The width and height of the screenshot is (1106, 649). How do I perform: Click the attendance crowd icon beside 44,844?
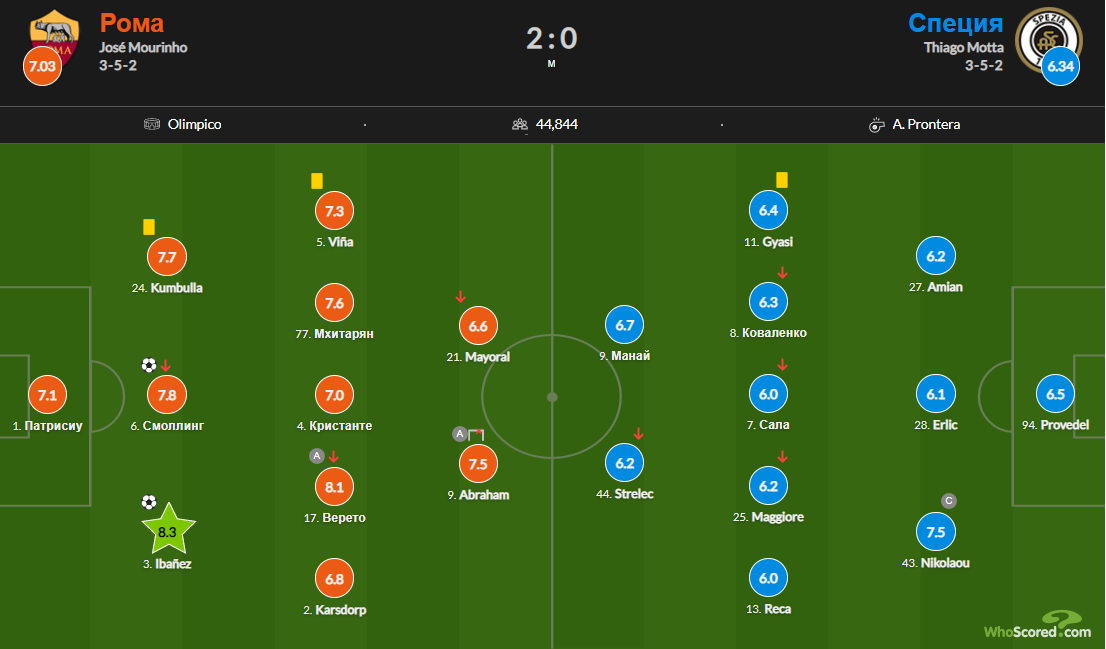520,125
